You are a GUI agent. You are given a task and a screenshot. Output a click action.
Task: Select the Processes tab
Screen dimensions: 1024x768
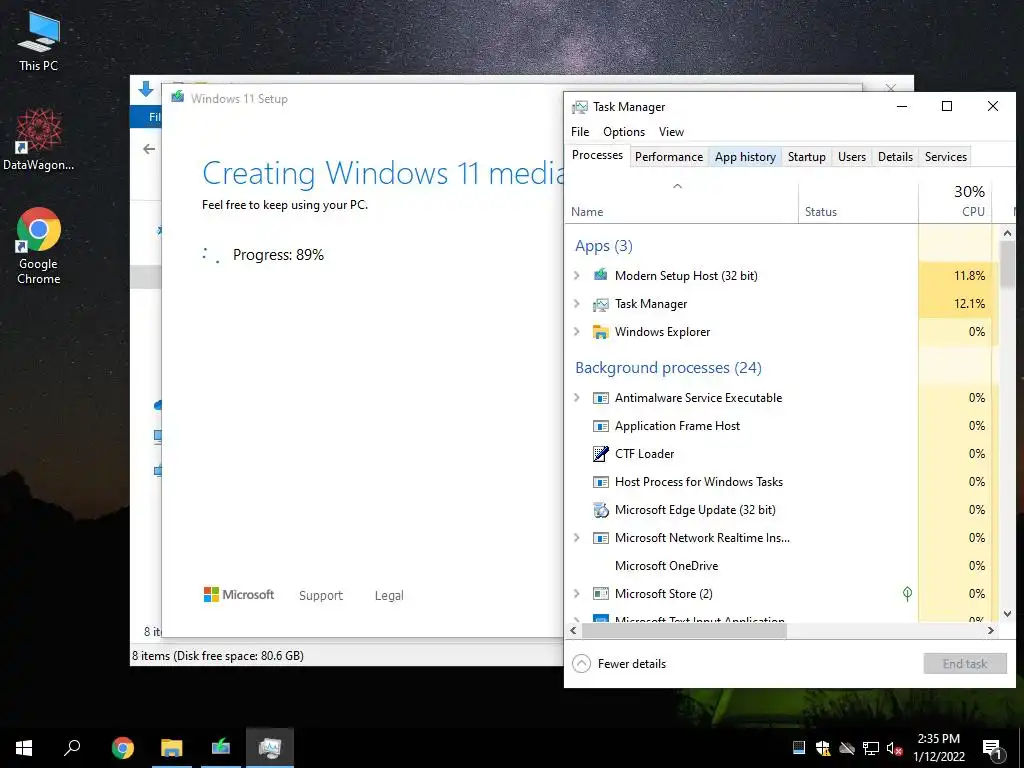pyautogui.click(x=597, y=155)
